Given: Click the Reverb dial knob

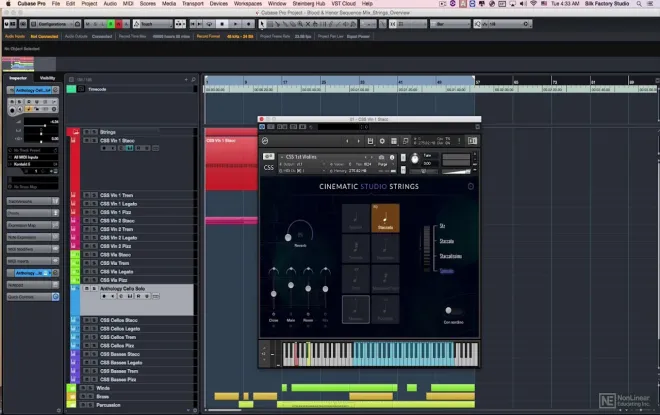Looking at the screenshot, I should pyautogui.click(x=288, y=237).
